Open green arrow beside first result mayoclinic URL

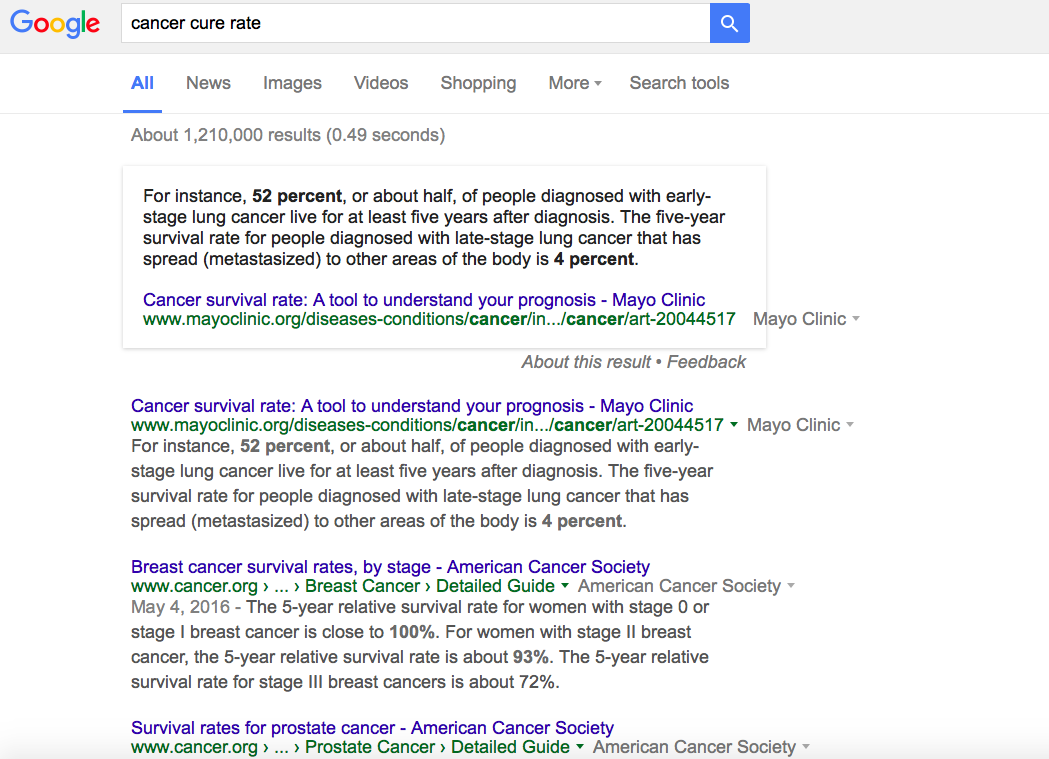coord(734,425)
